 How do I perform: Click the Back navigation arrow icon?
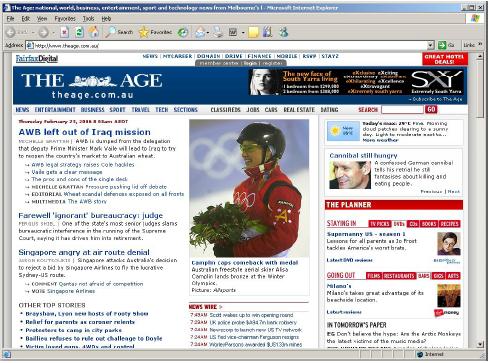pos(10,32)
